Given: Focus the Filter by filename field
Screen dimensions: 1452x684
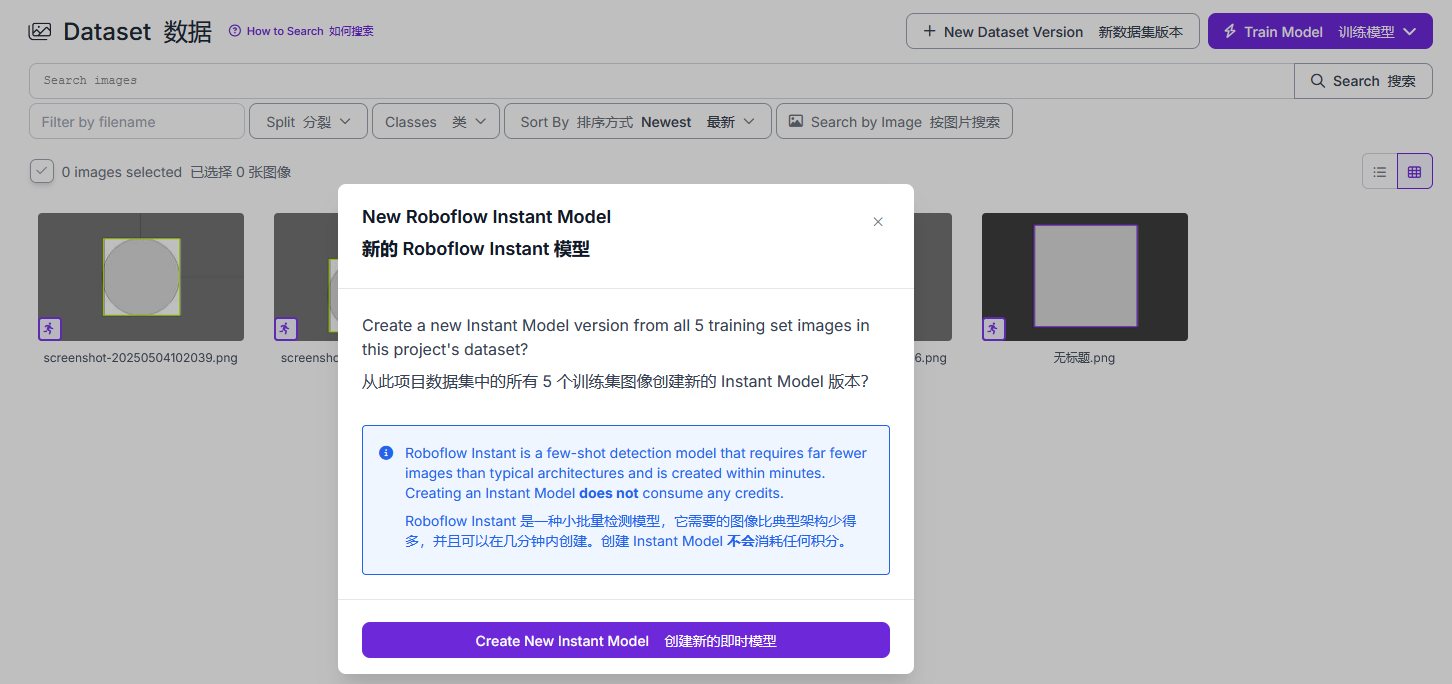Looking at the screenshot, I should pos(137,122).
